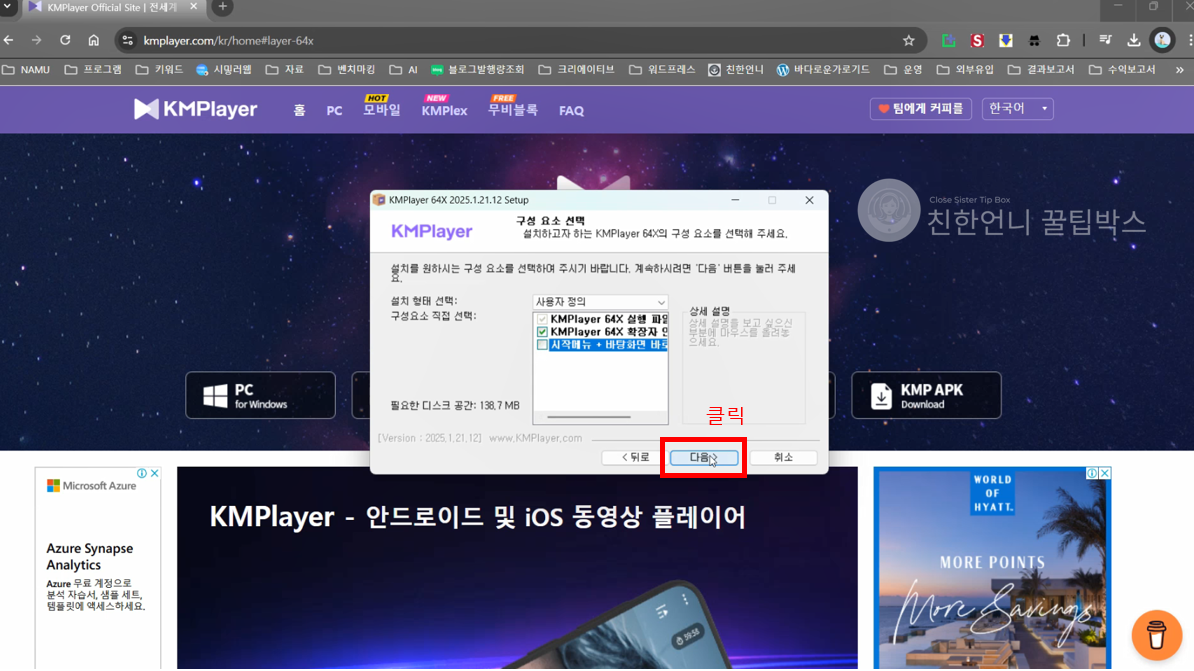Click the horizontal scrollbar in component list

589,417
